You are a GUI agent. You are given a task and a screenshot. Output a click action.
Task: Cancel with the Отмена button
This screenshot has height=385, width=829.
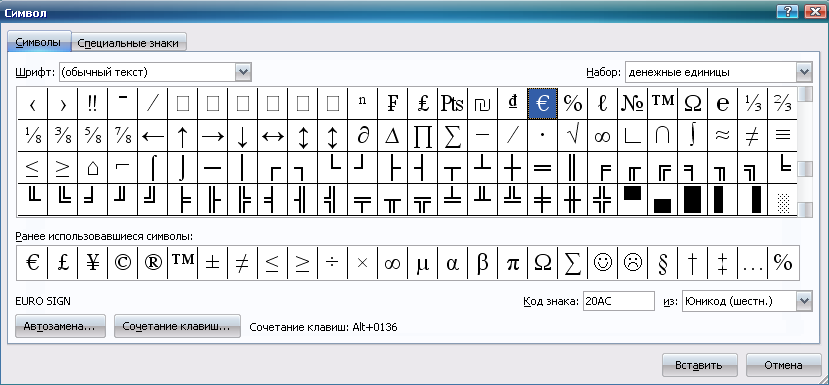pyautogui.click(x=783, y=365)
